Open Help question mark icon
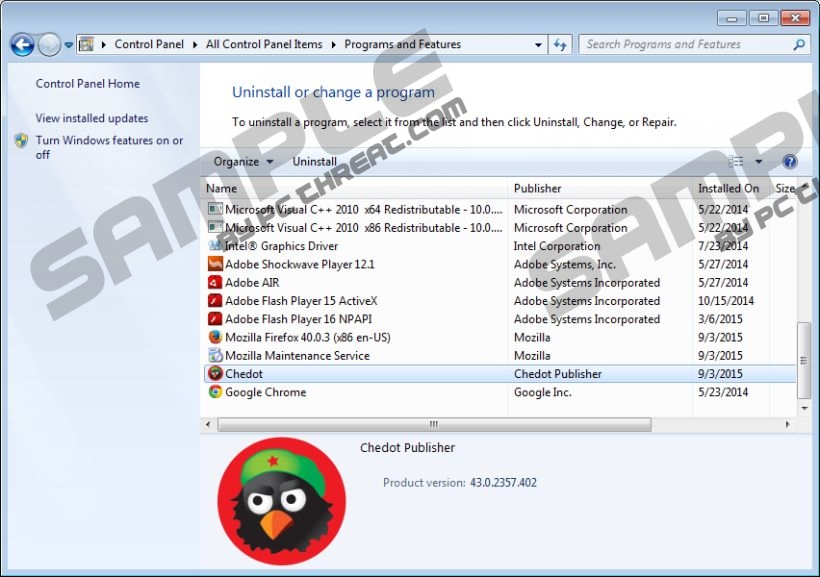 790,162
